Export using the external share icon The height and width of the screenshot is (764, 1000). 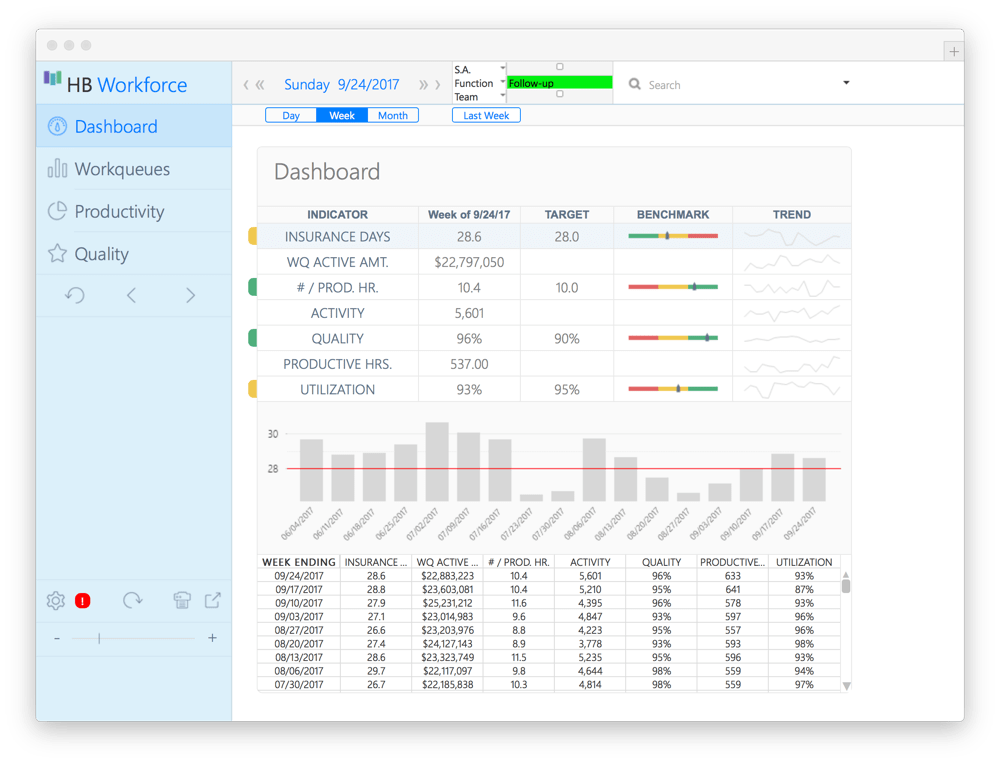click(x=212, y=600)
